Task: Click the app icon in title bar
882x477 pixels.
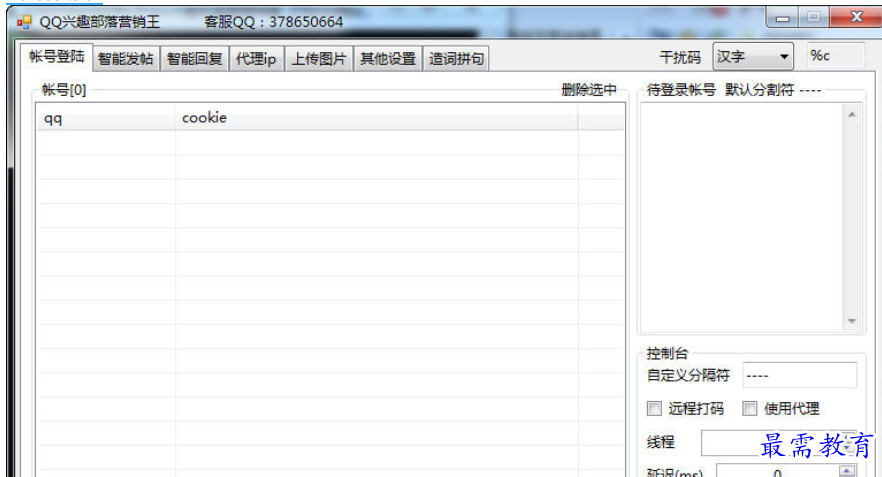Action: (x=24, y=22)
